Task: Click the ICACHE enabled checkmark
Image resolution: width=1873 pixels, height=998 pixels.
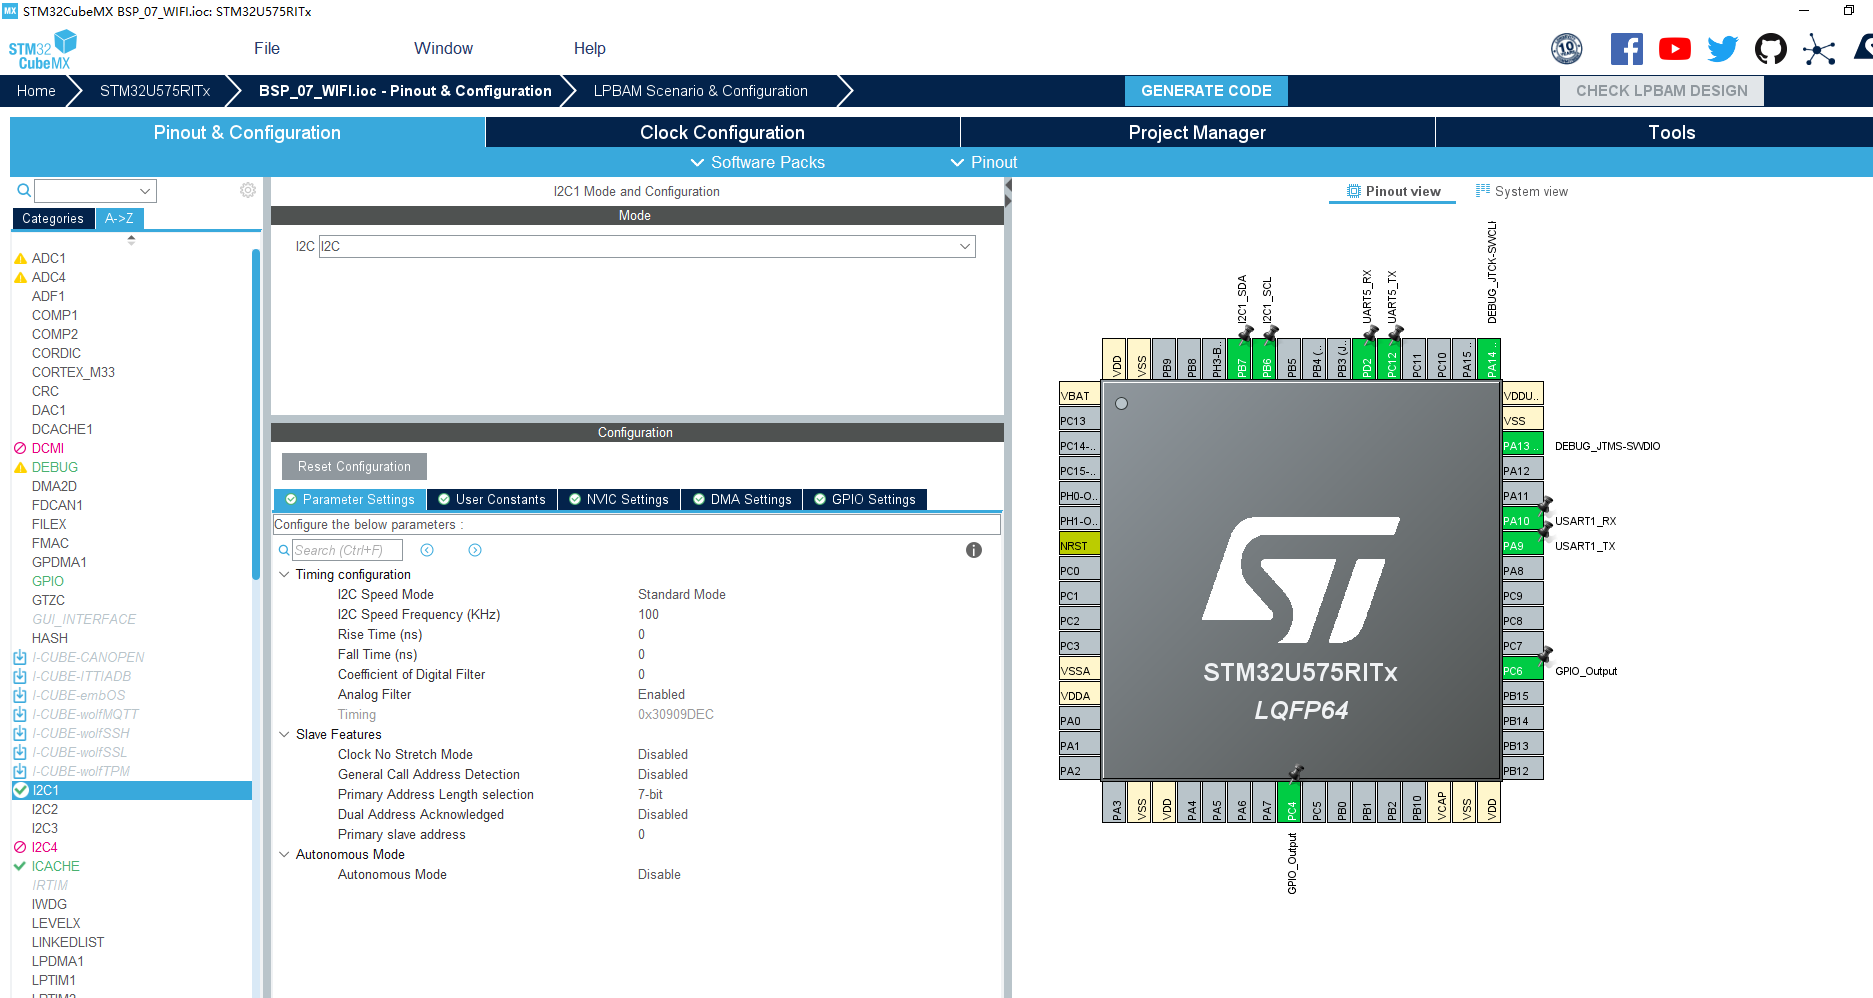Action: tap(20, 866)
